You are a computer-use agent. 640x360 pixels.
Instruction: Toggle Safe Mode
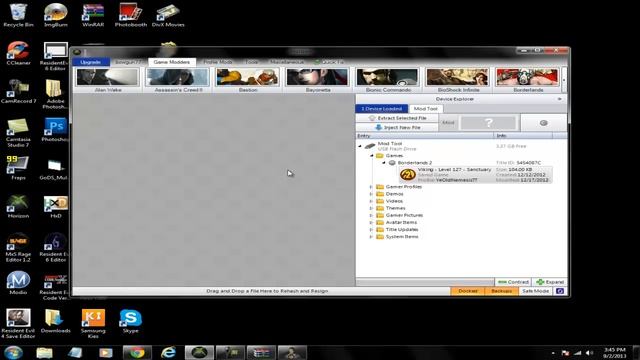535,291
